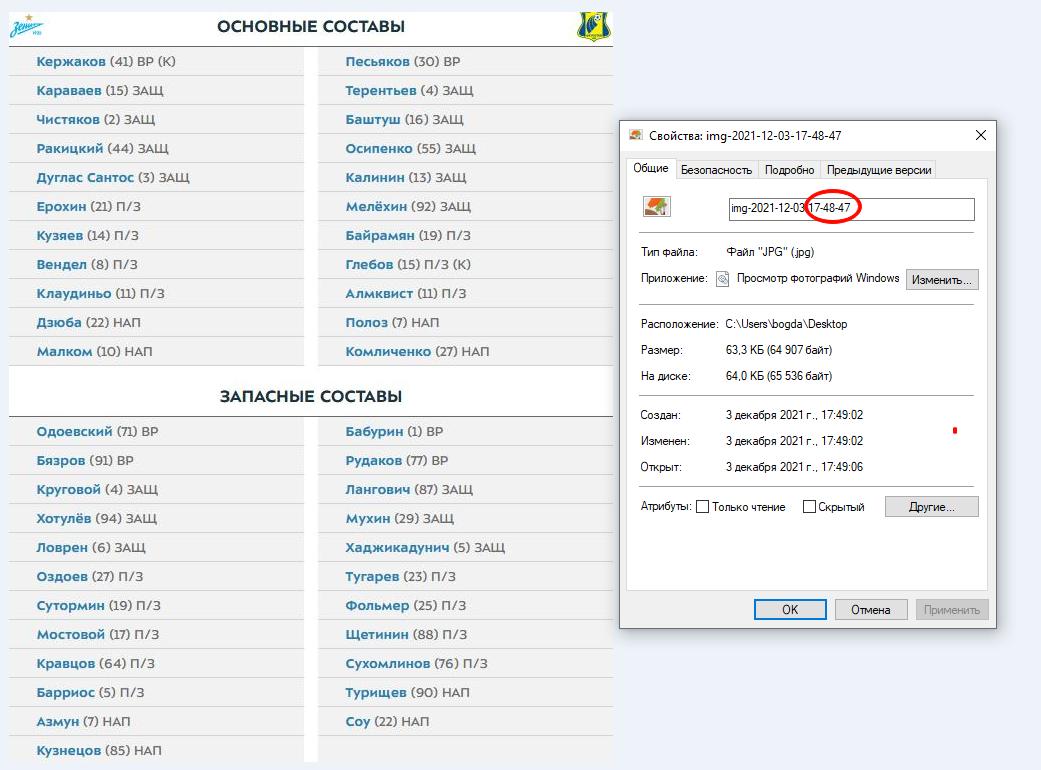1041x770 pixels.
Task: Open substitute link Хотулёв
Action: 64,518
